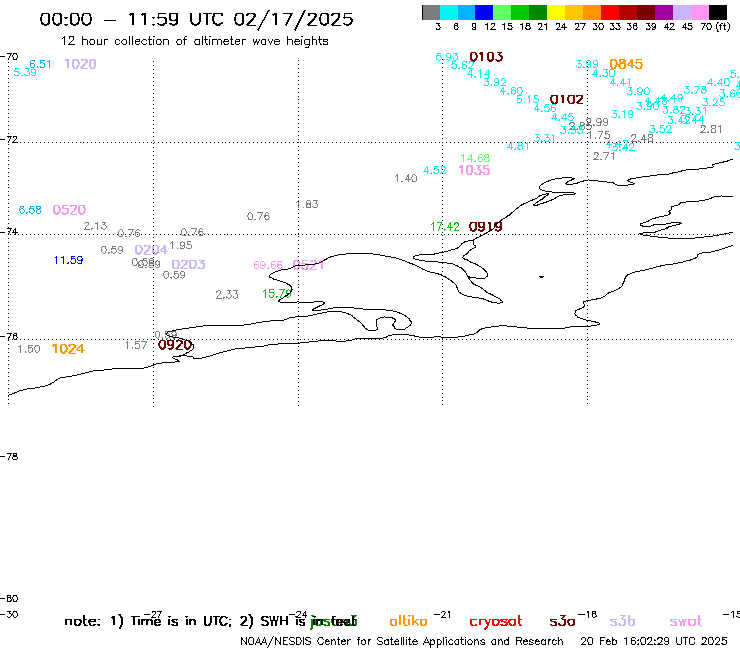
Task: Click the '(ft)' unit label in legend
Action: (723, 27)
